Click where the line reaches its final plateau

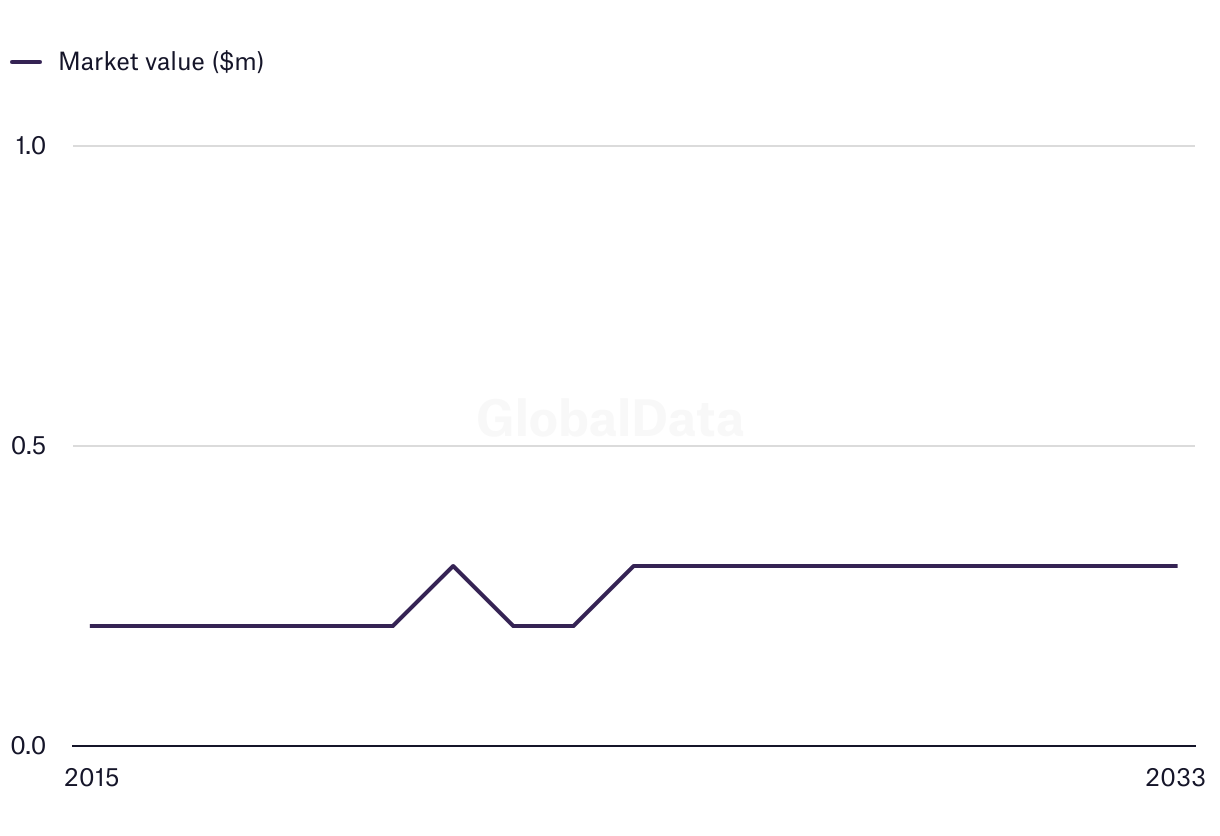(x=634, y=566)
